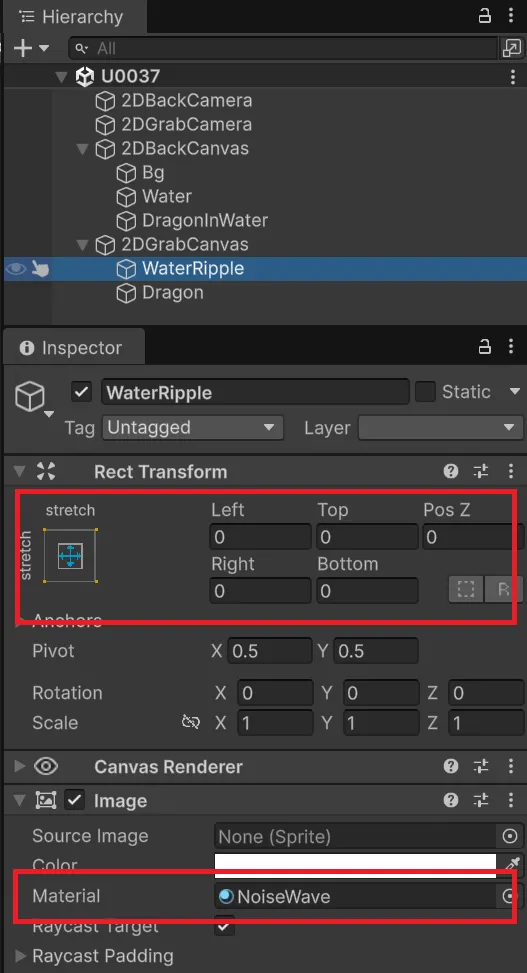Disable the Image component checkbox
The image size is (527, 973).
(x=75, y=800)
